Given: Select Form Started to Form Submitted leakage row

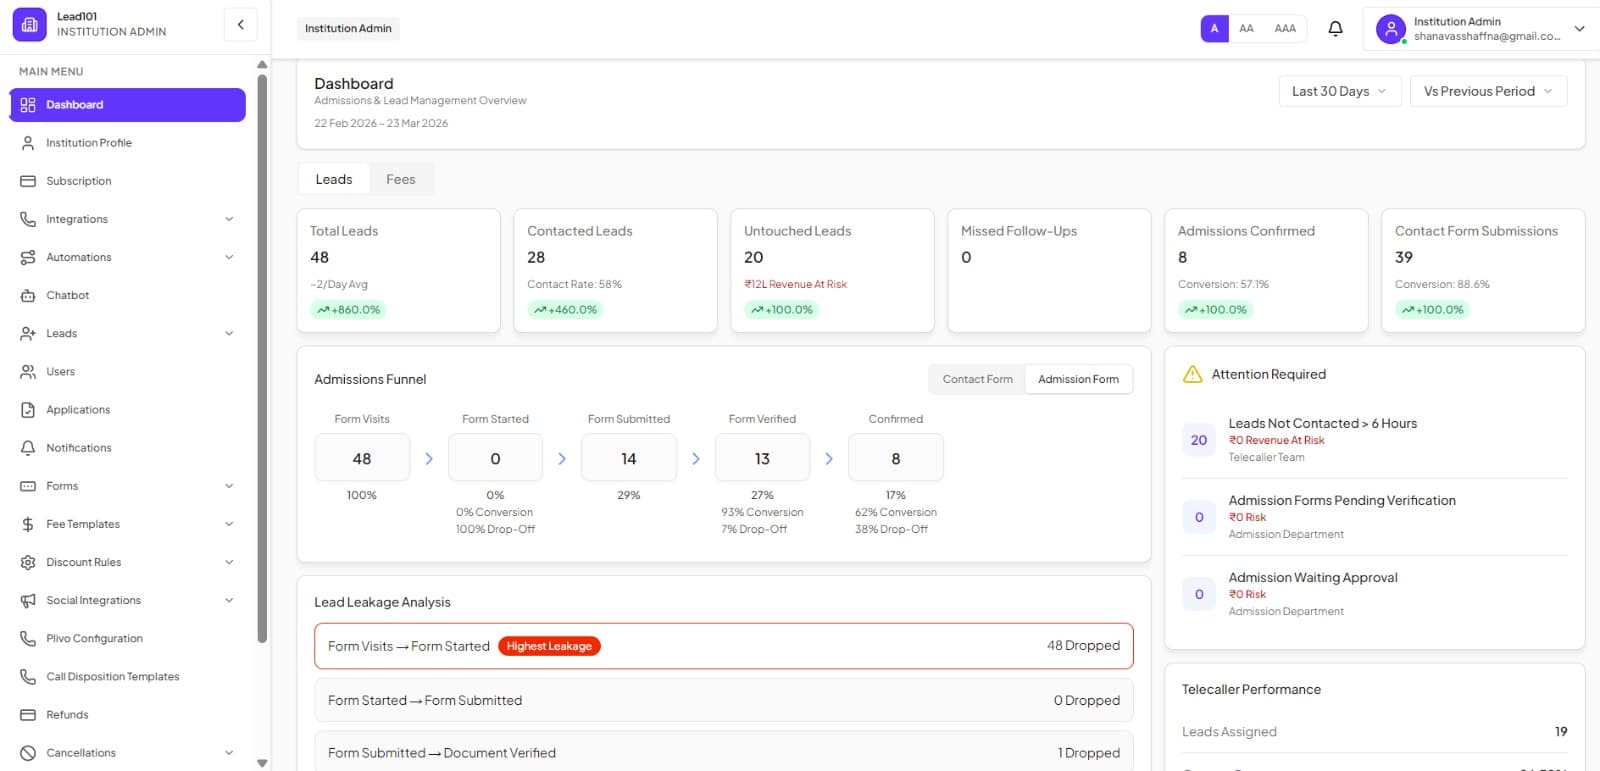Looking at the screenshot, I should 724,700.
